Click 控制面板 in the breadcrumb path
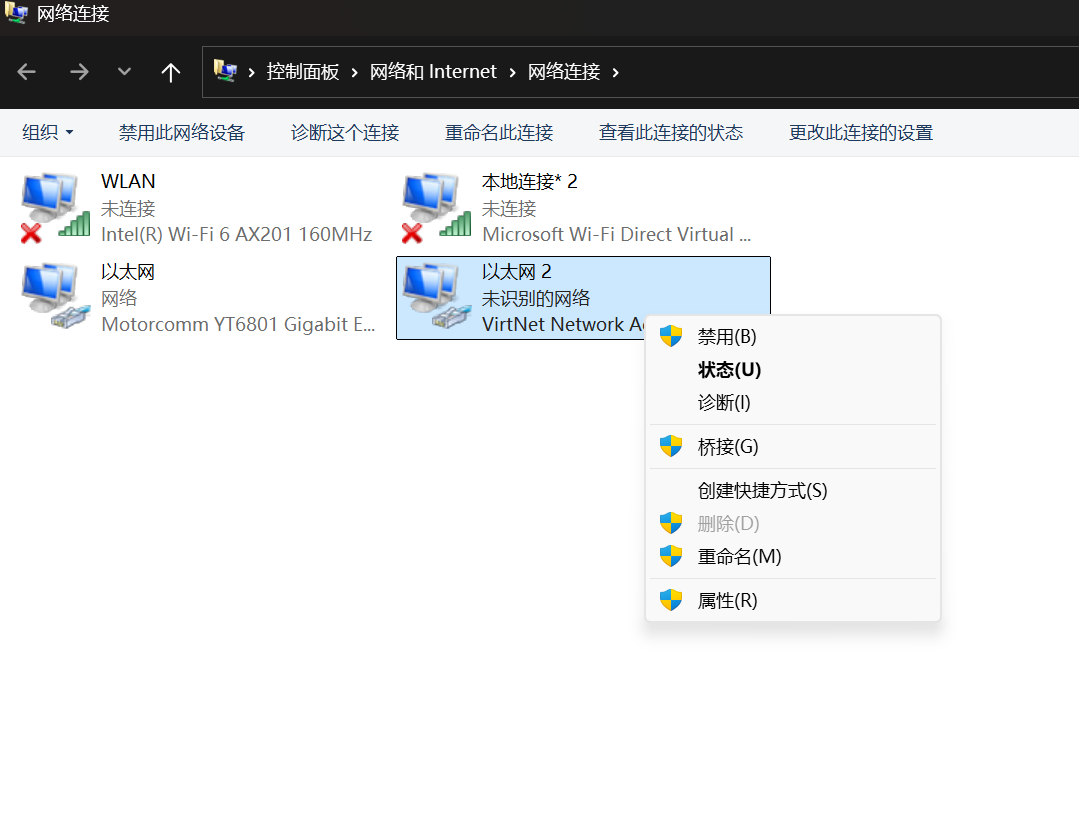The height and width of the screenshot is (835, 1079). click(x=303, y=72)
